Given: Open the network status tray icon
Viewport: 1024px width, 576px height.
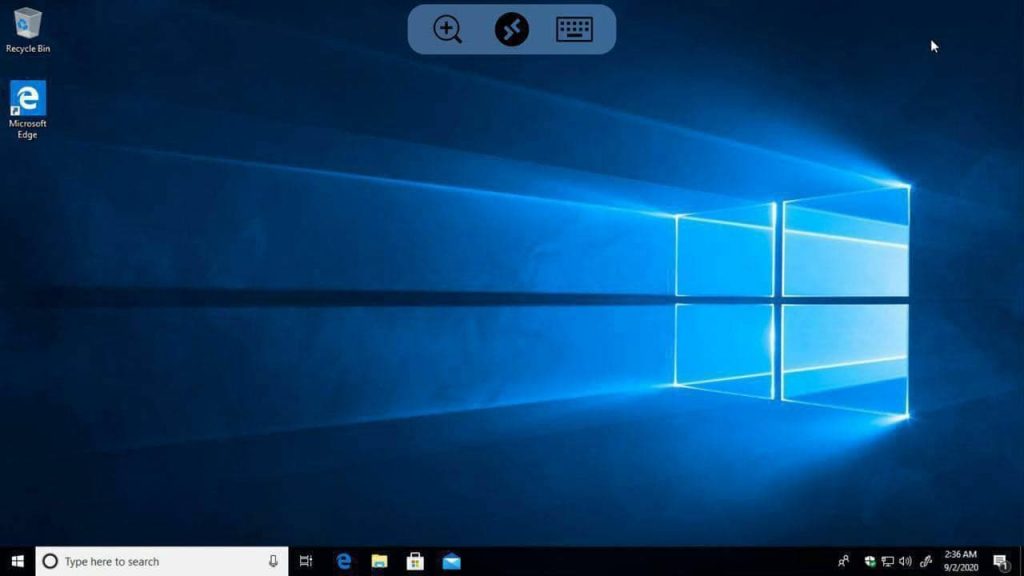Looking at the screenshot, I should pos(888,561).
